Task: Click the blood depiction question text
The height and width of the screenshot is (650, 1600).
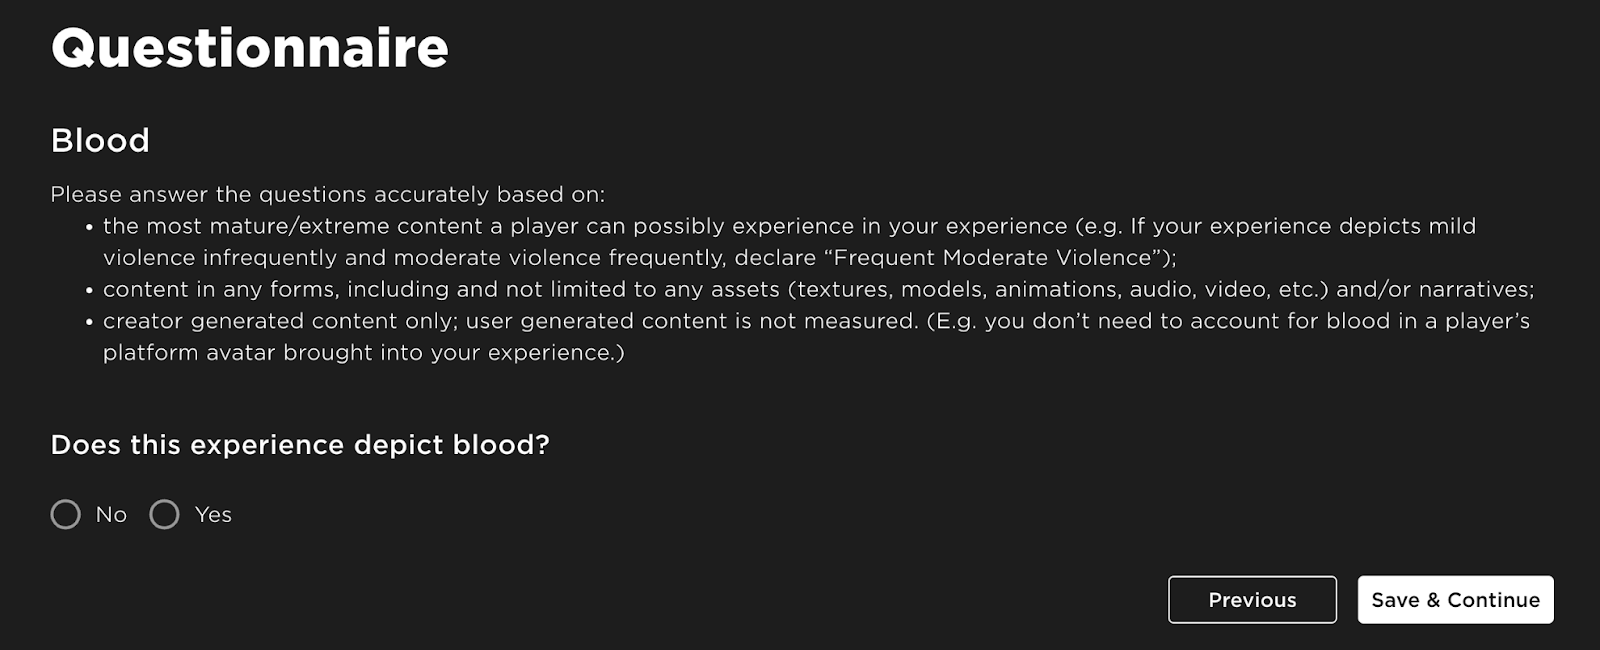Action: (300, 444)
